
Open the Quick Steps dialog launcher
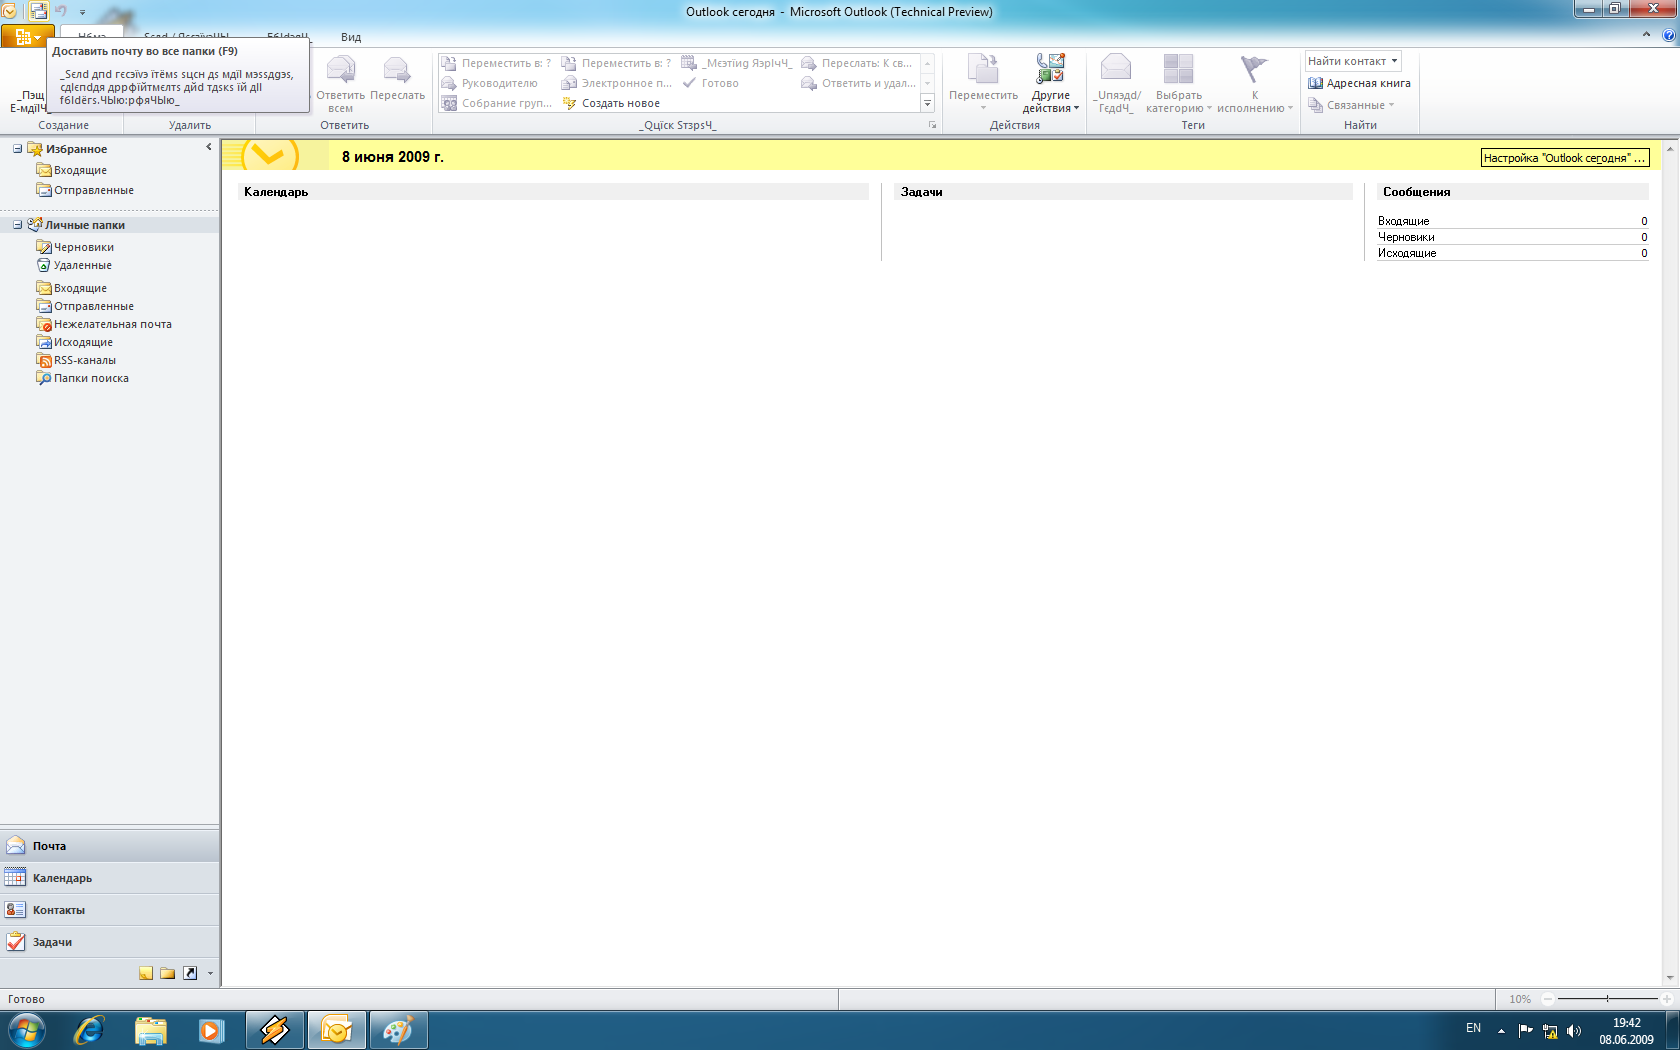coord(932,125)
